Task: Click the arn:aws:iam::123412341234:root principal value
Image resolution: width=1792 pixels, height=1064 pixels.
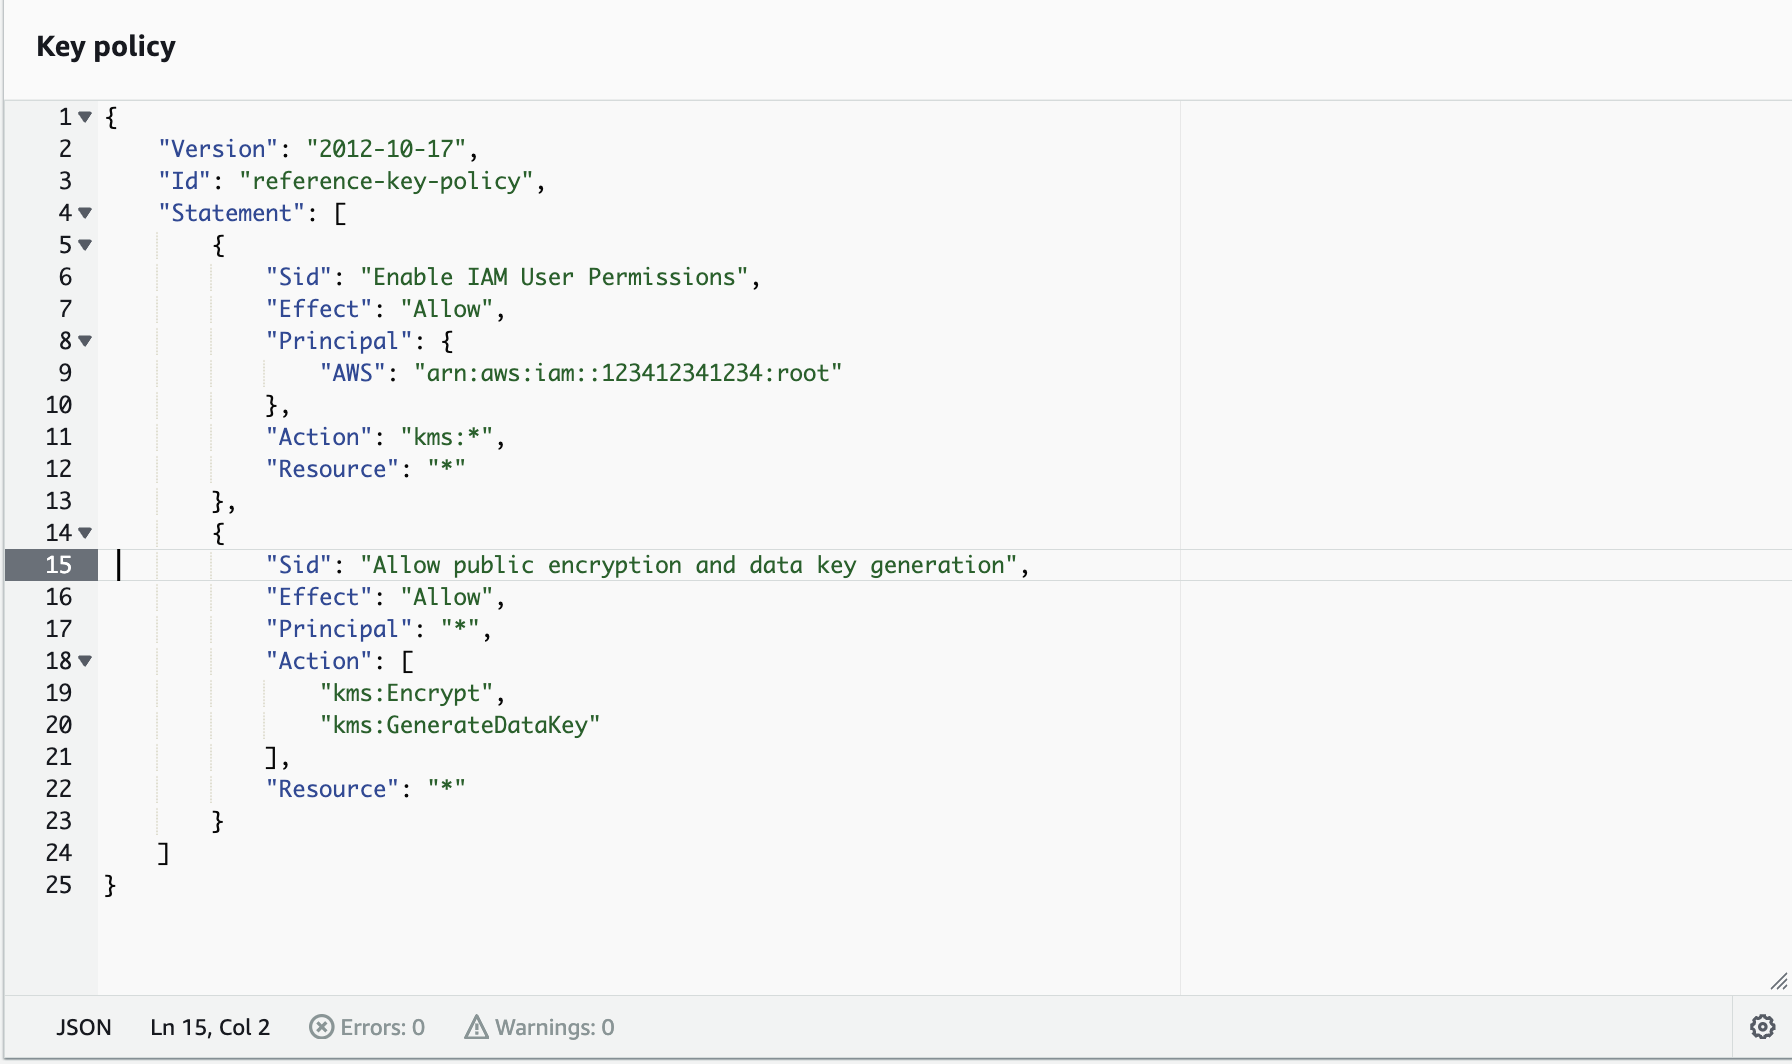Action: (627, 372)
